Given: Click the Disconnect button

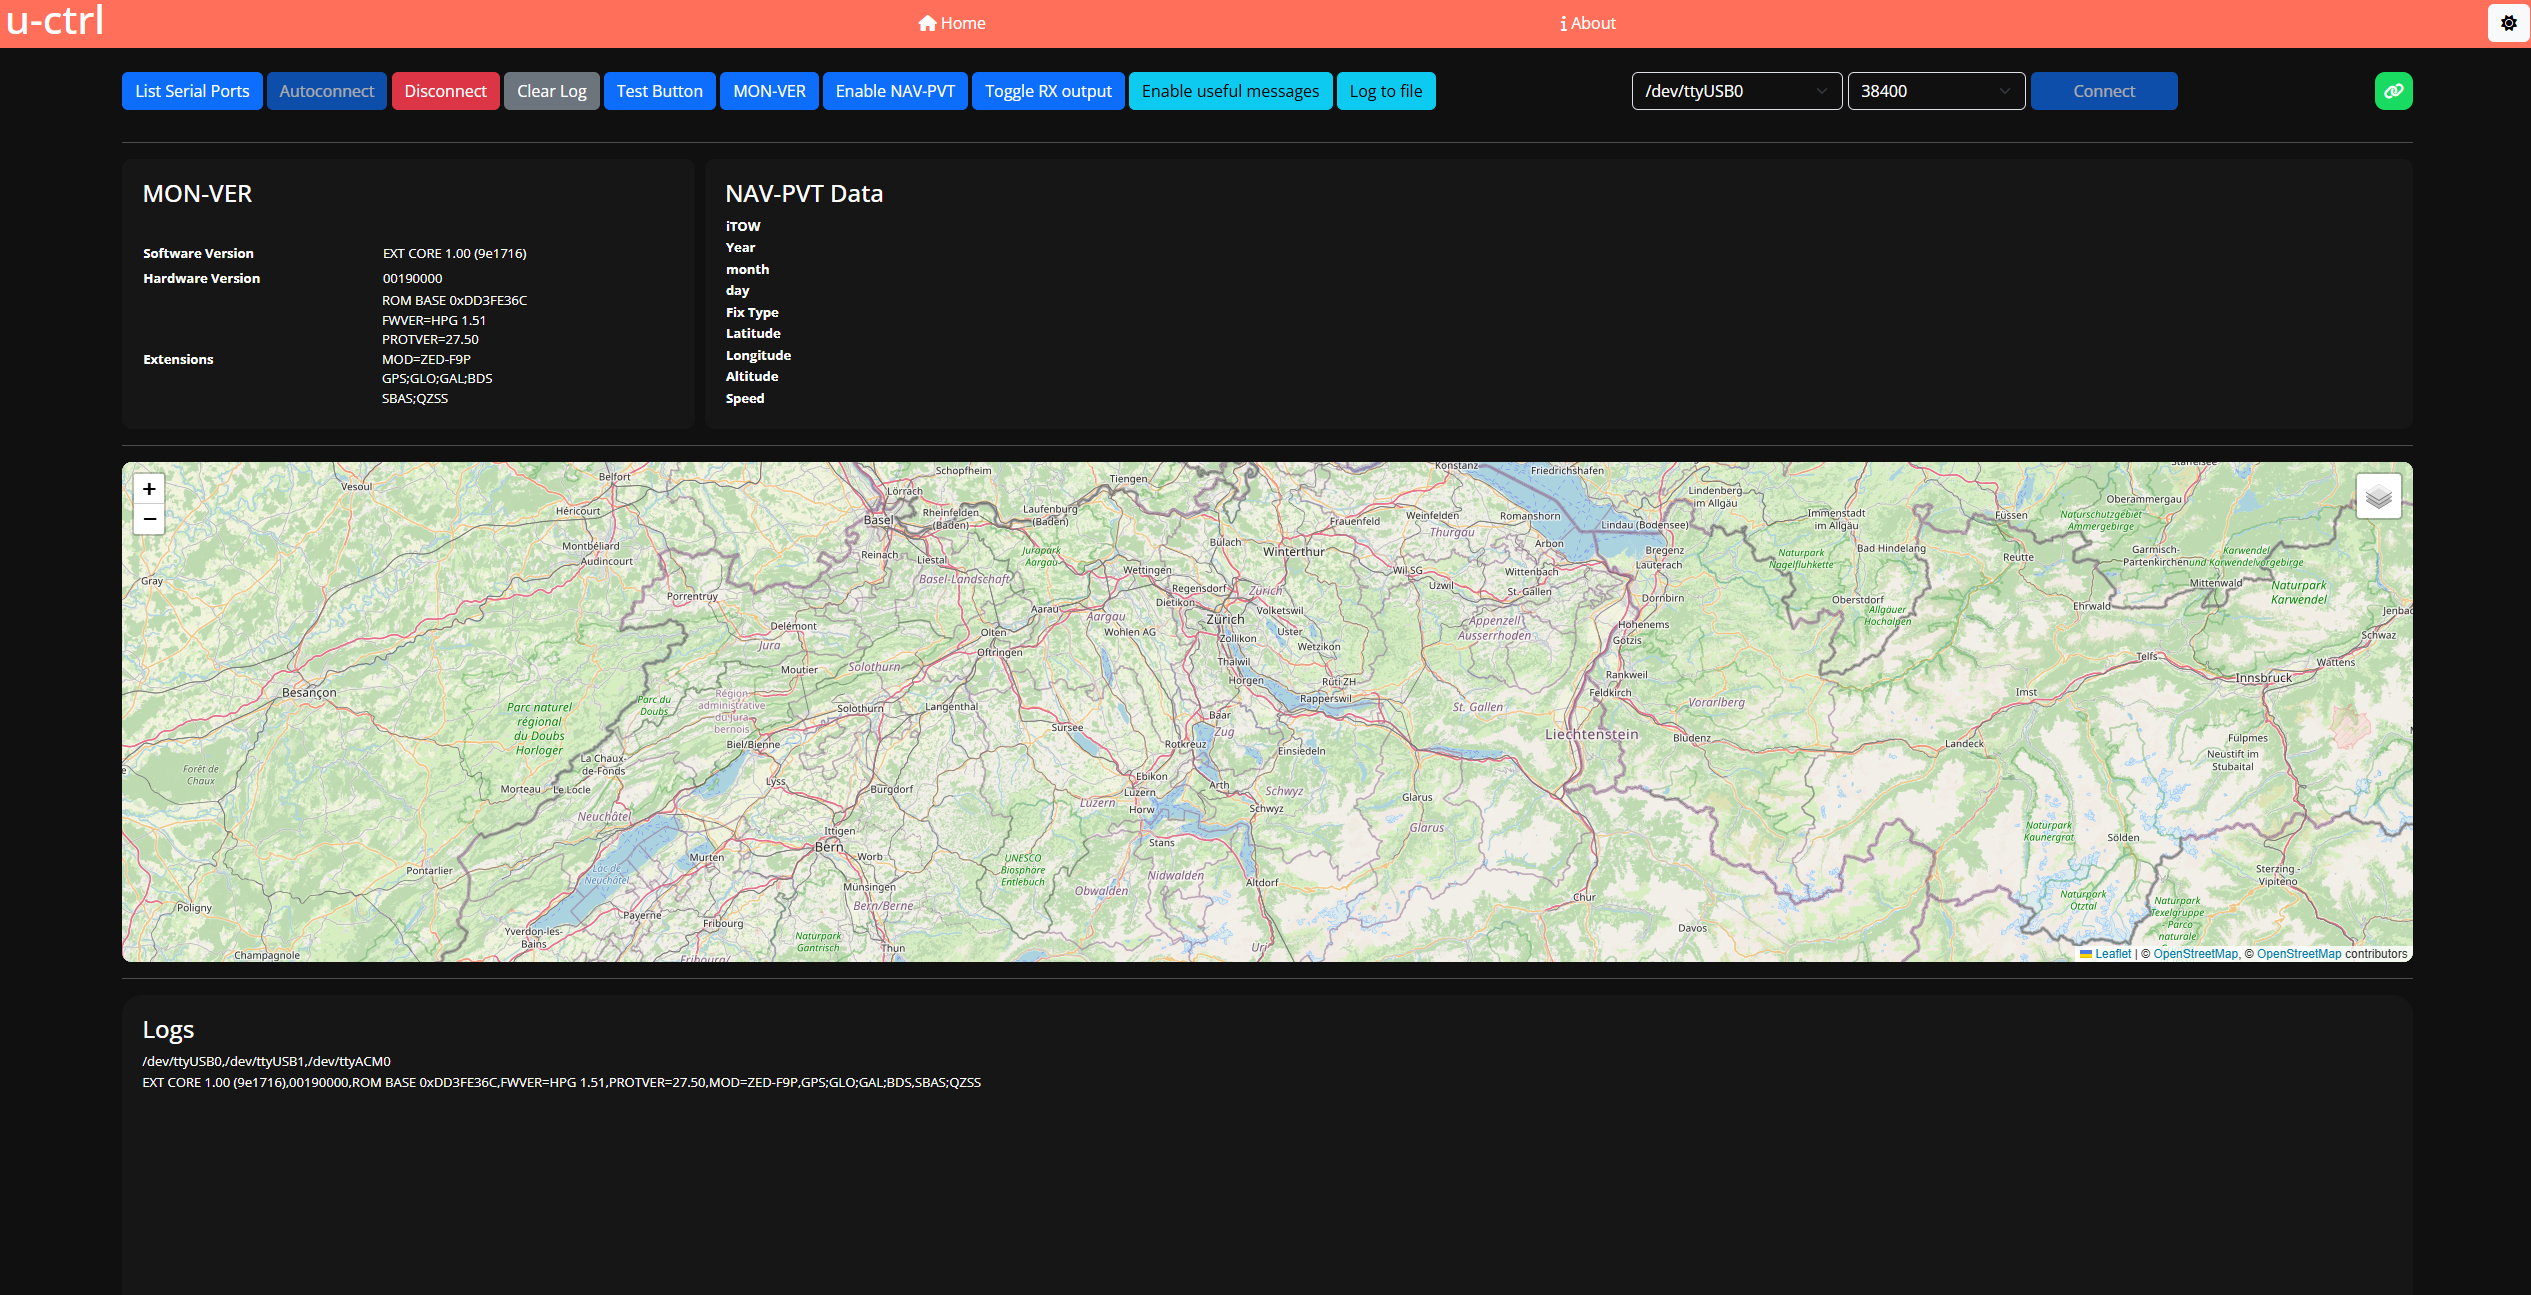Looking at the screenshot, I should click(x=445, y=91).
